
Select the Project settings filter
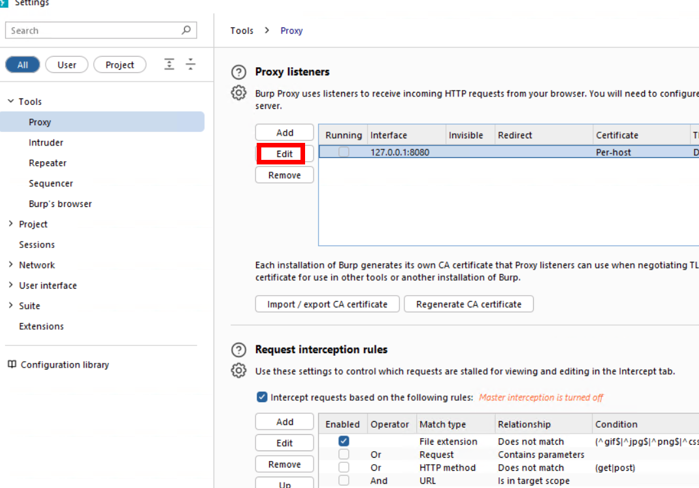[119, 65]
